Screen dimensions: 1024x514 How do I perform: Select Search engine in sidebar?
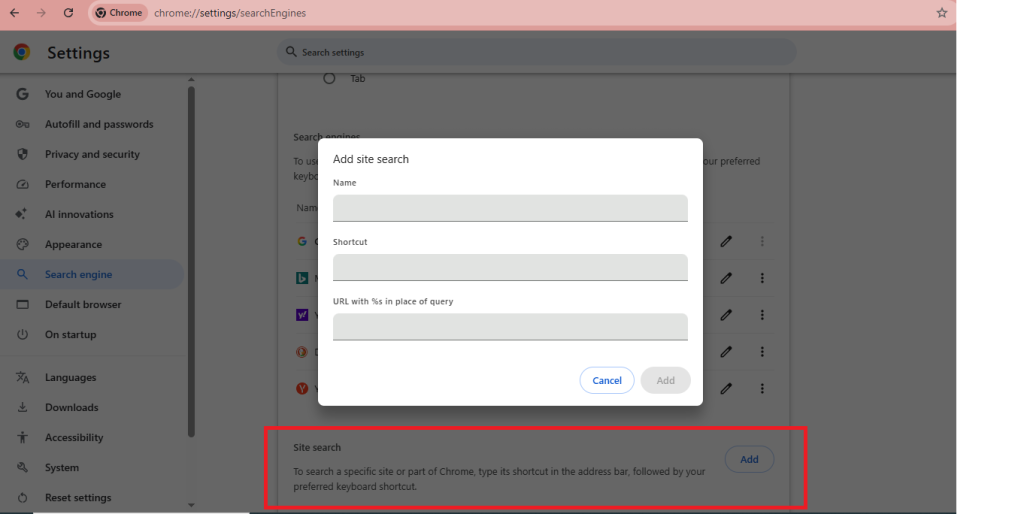coord(91,274)
